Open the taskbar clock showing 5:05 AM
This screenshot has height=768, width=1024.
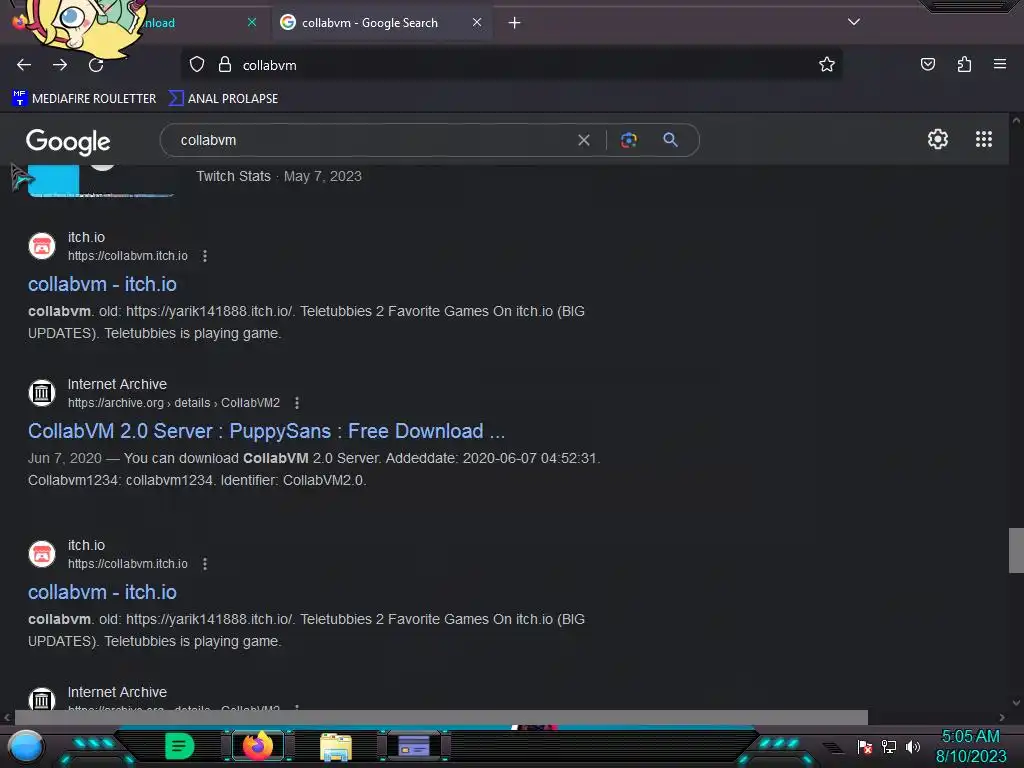(x=970, y=746)
